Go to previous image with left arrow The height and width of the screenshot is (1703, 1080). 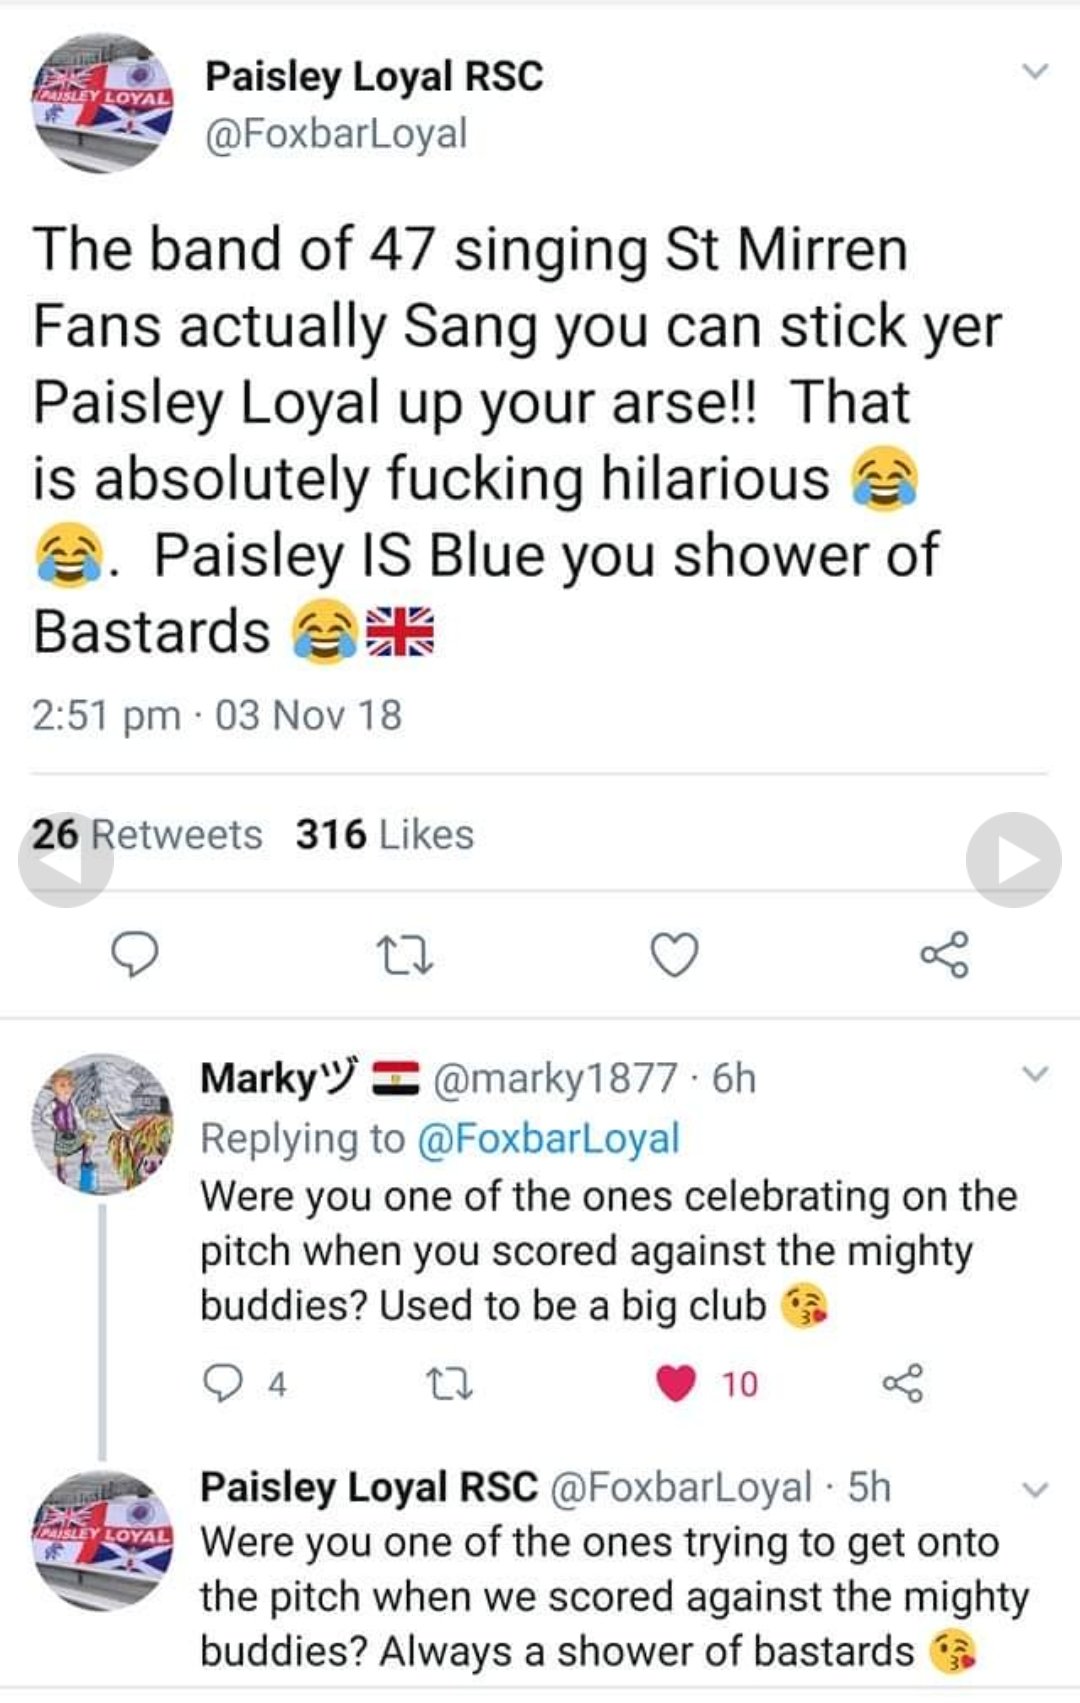(66, 860)
